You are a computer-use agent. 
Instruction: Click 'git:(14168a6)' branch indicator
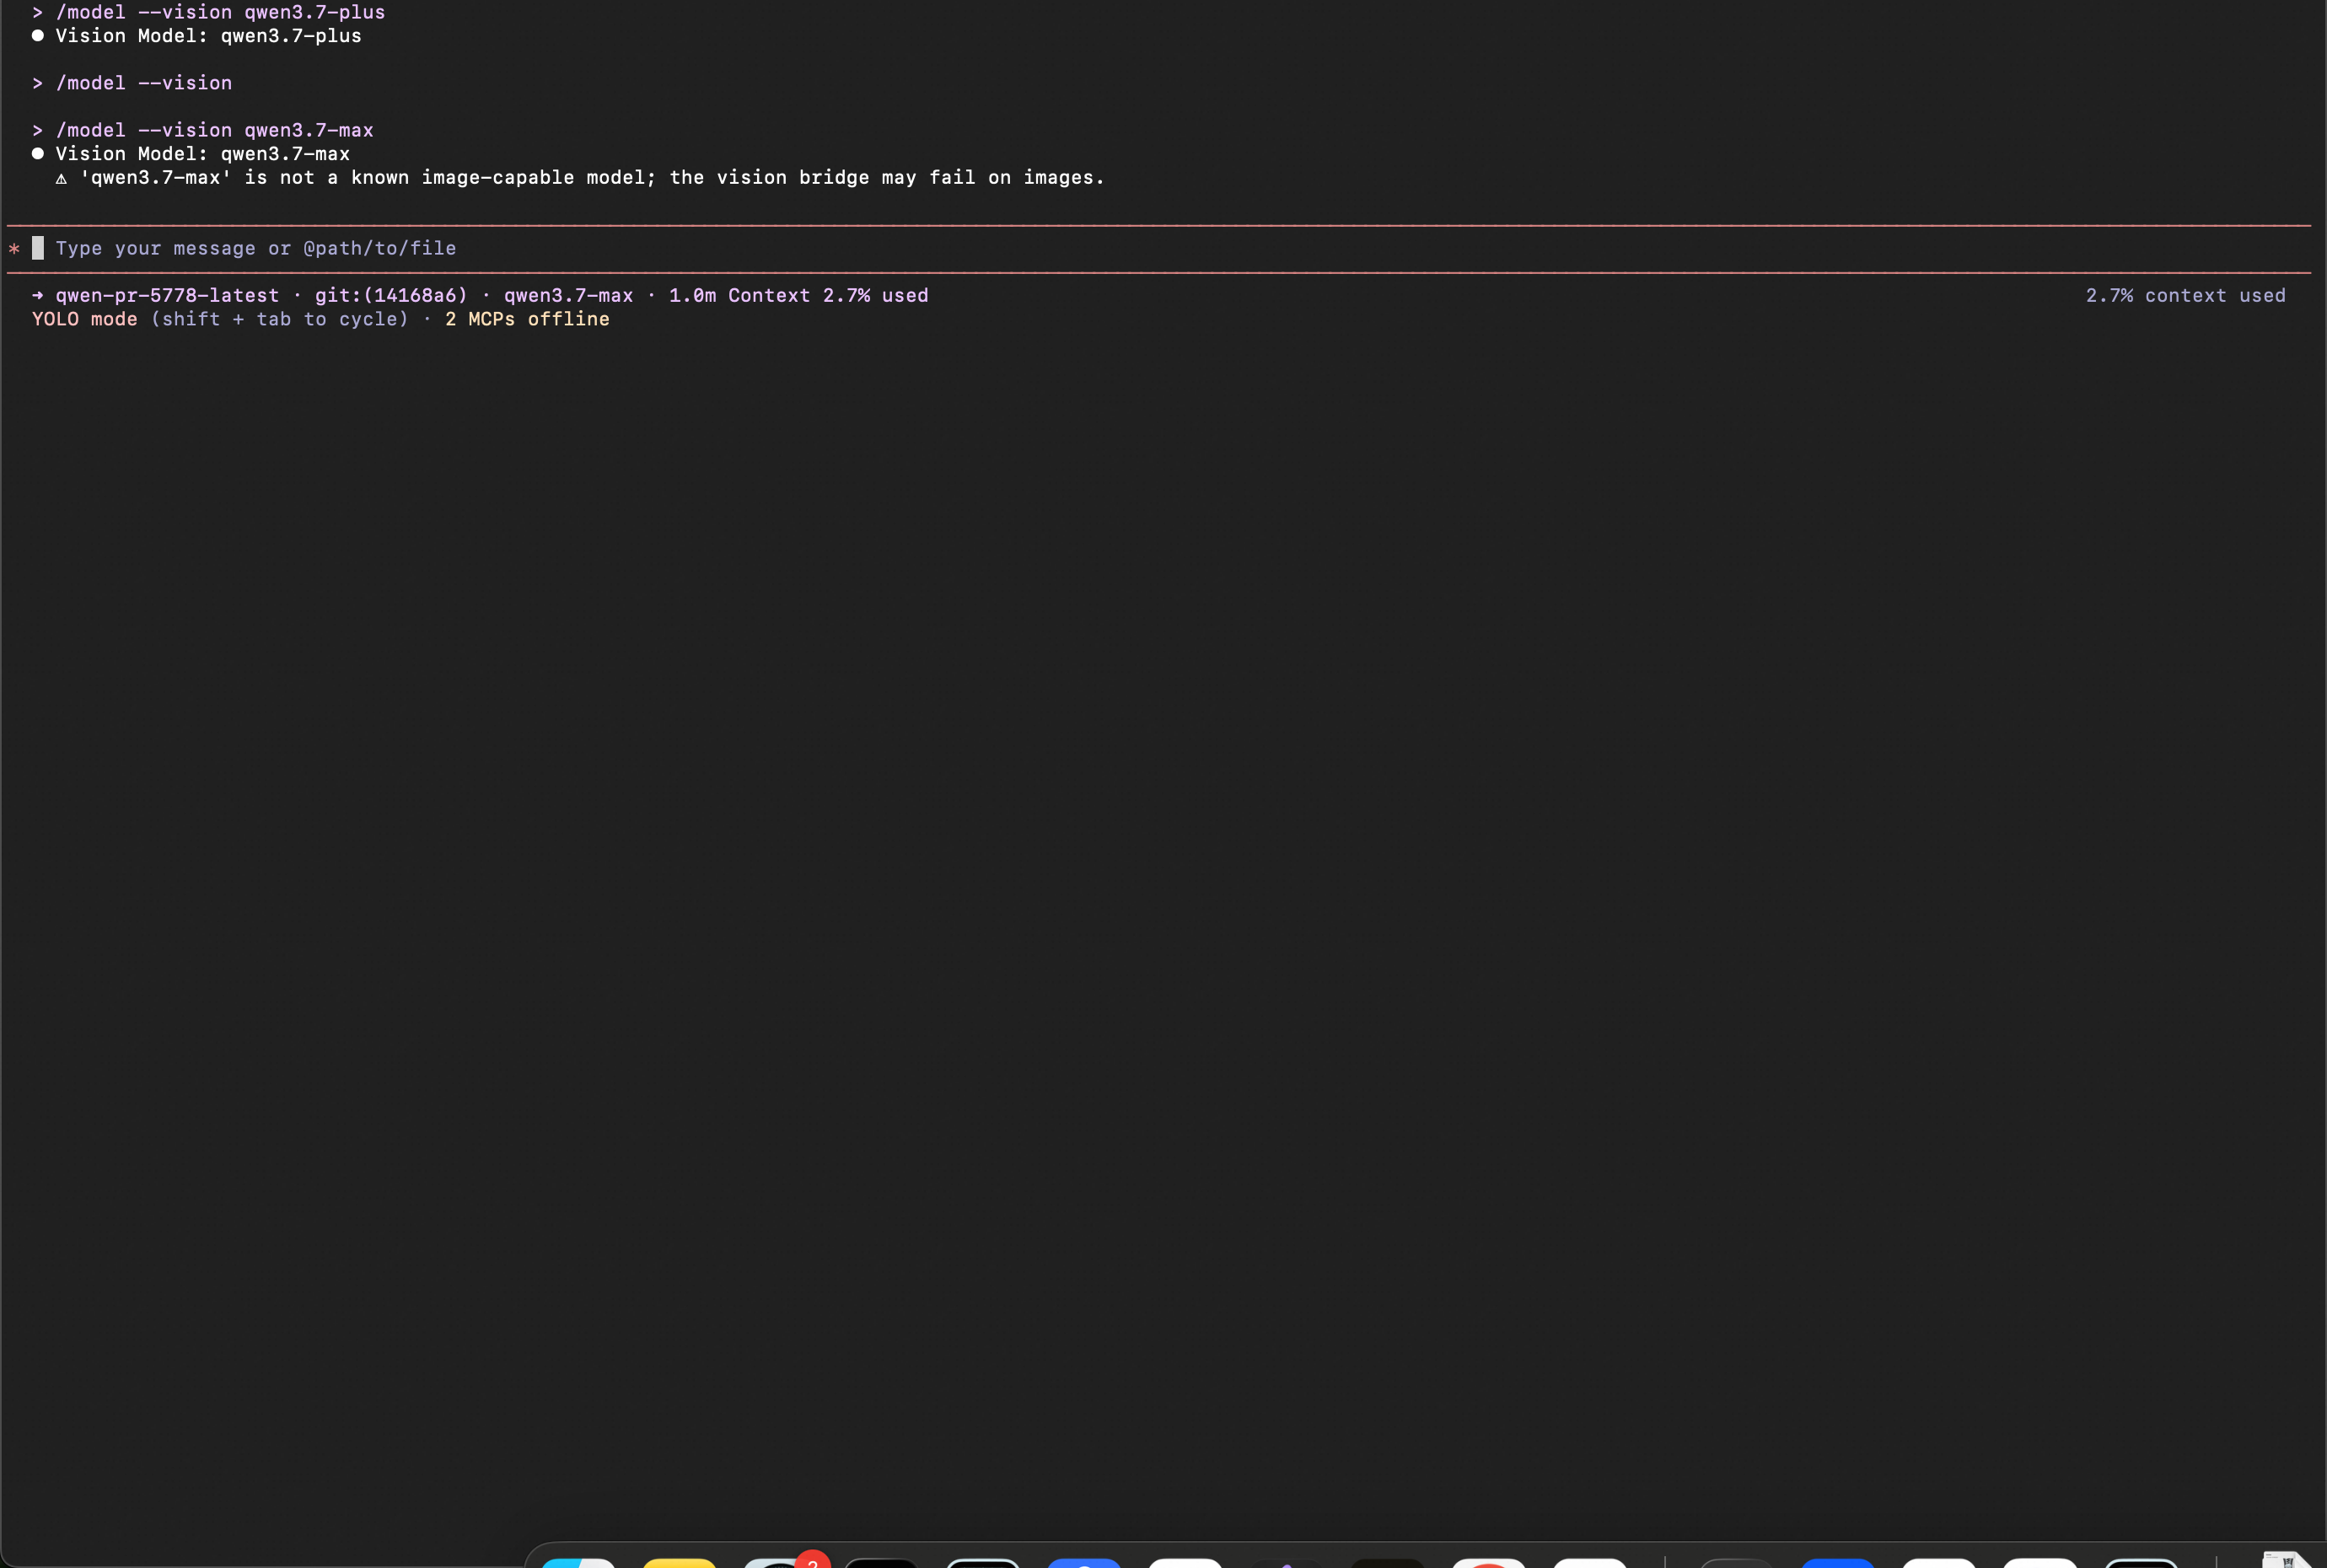391,296
